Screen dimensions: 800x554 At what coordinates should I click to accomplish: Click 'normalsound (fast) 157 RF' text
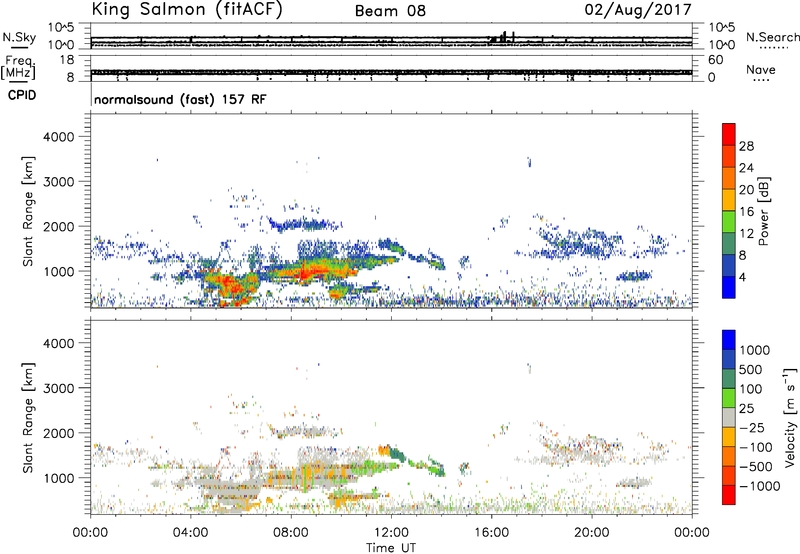coord(180,99)
